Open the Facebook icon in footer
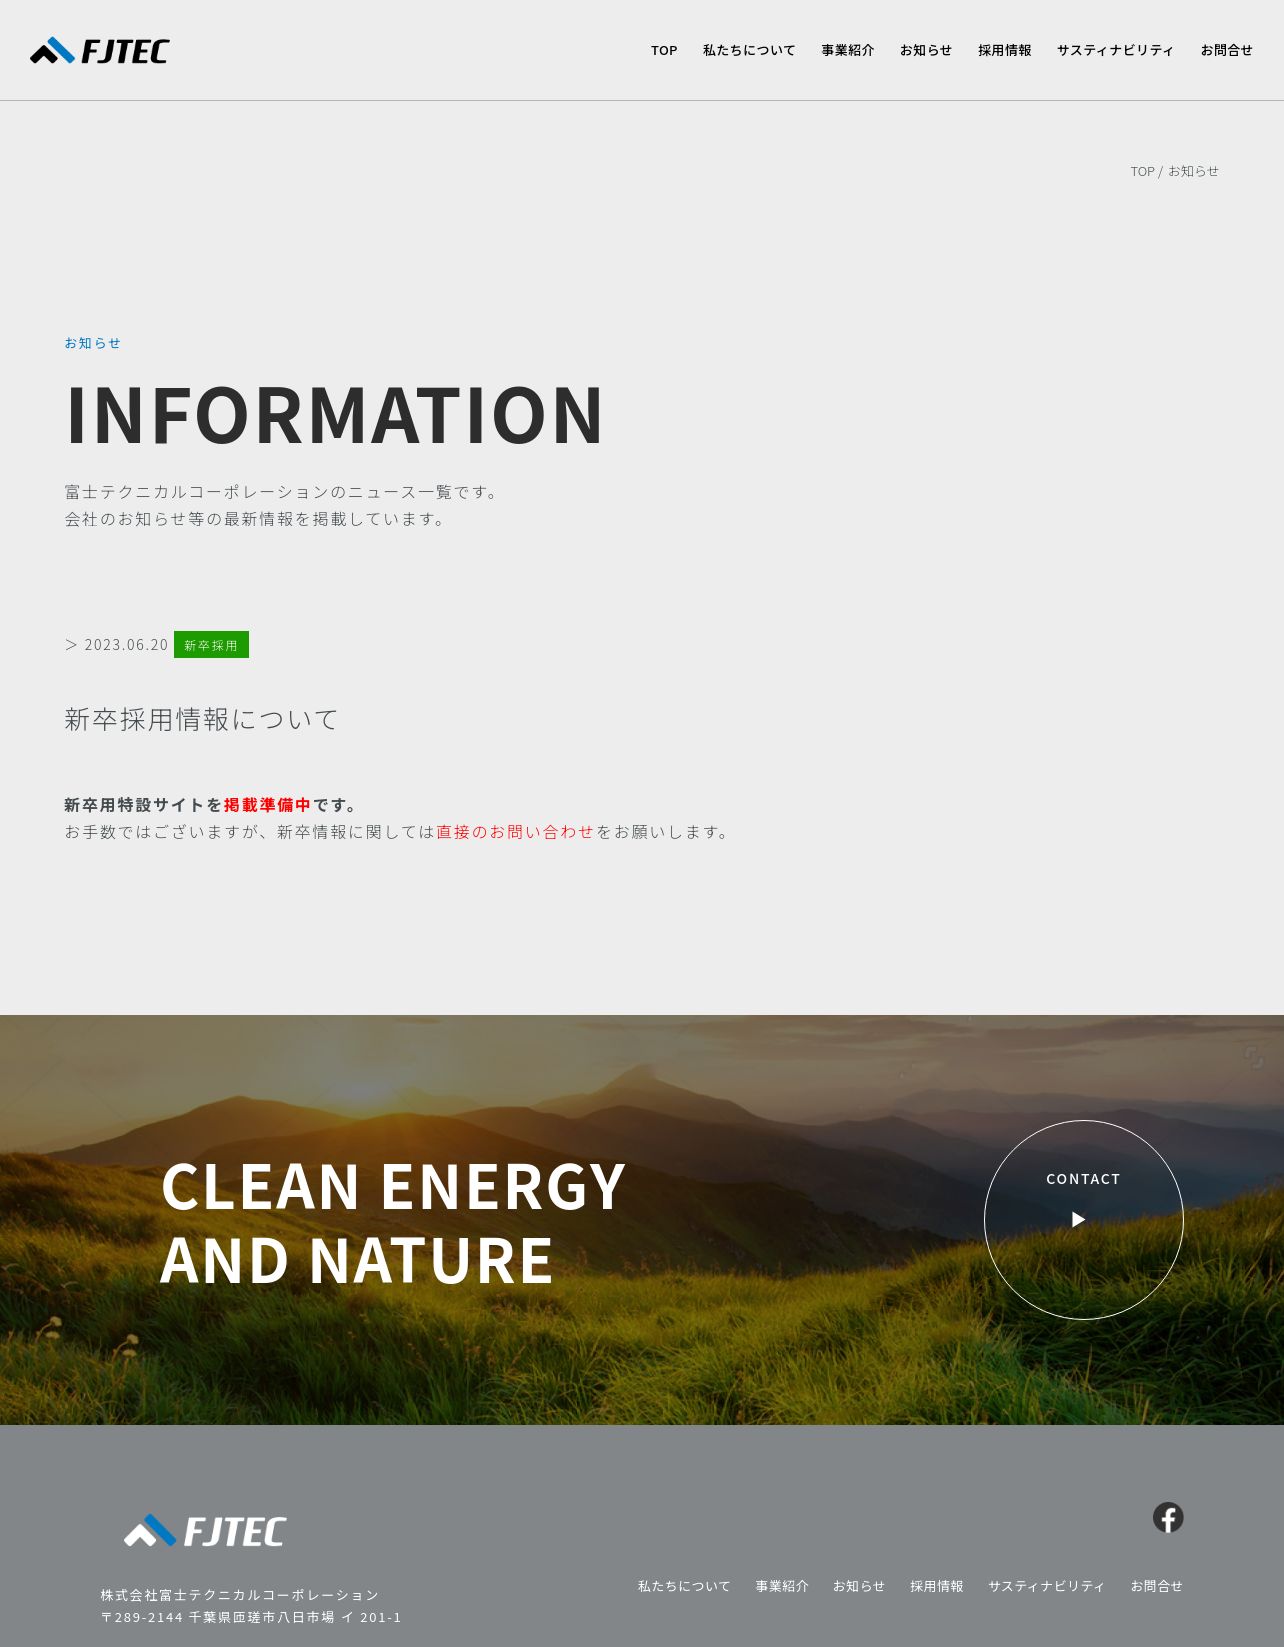 pyautogui.click(x=1168, y=1517)
